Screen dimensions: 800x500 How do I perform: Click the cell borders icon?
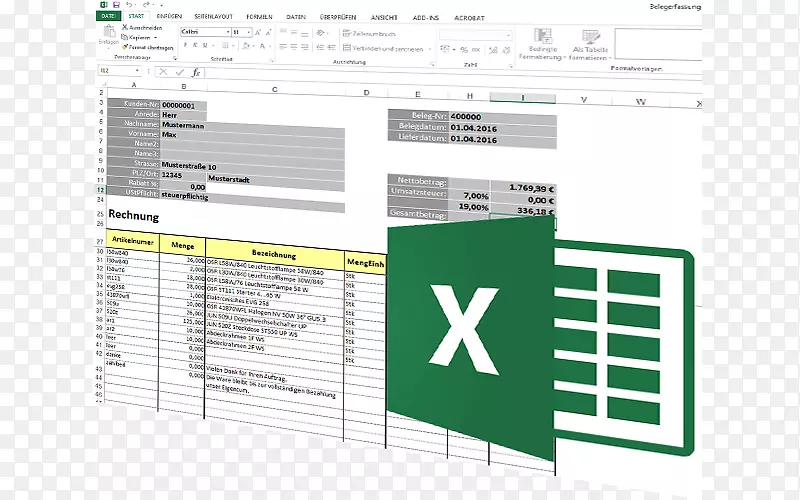coord(225,46)
